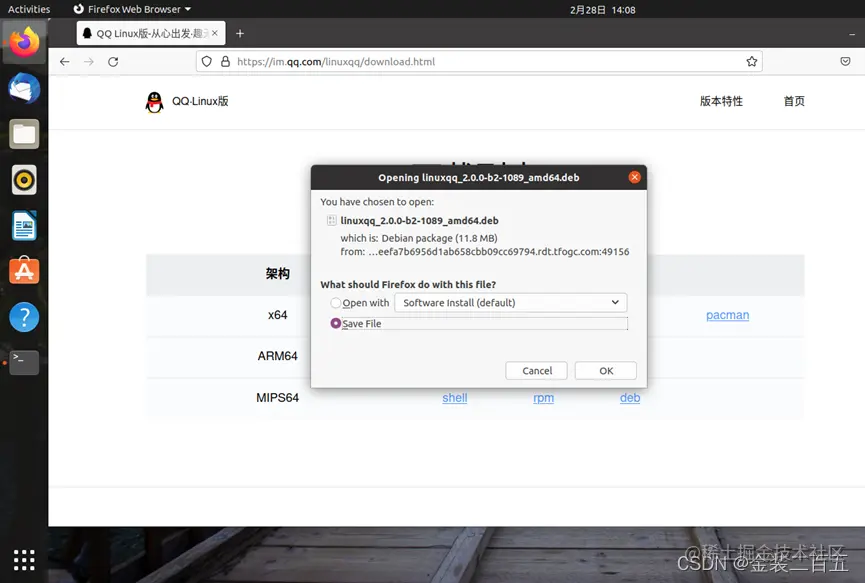The height and width of the screenshot is (583, 865).
Task: Open the pacman download link
Action: [728, 315]
